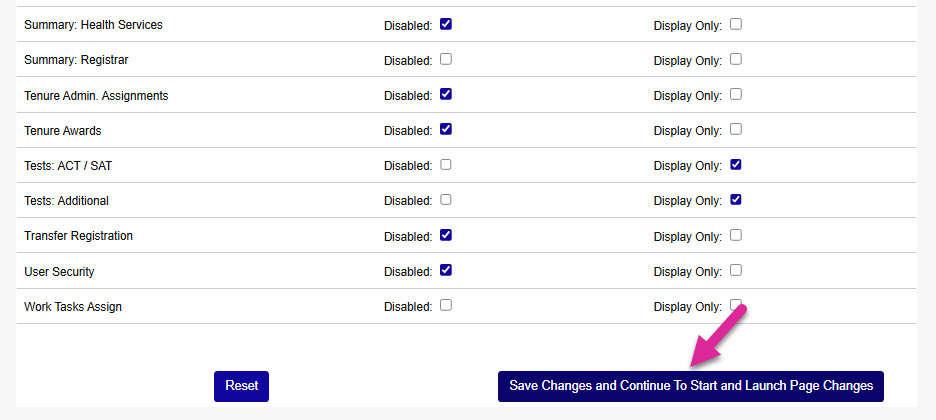The image size is (936, 420).
Task: Uncheck Display Only for Tests: Additional
Action: 736,199
